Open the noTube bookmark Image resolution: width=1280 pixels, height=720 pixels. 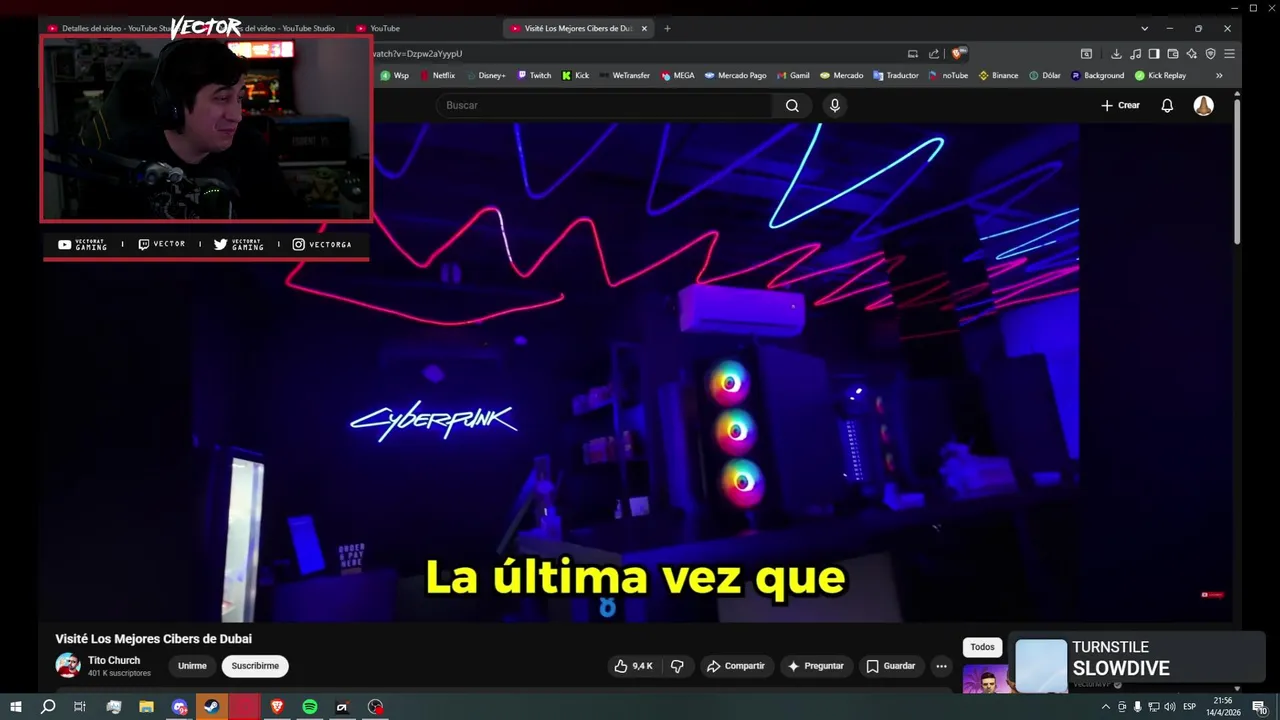(948, 75)
